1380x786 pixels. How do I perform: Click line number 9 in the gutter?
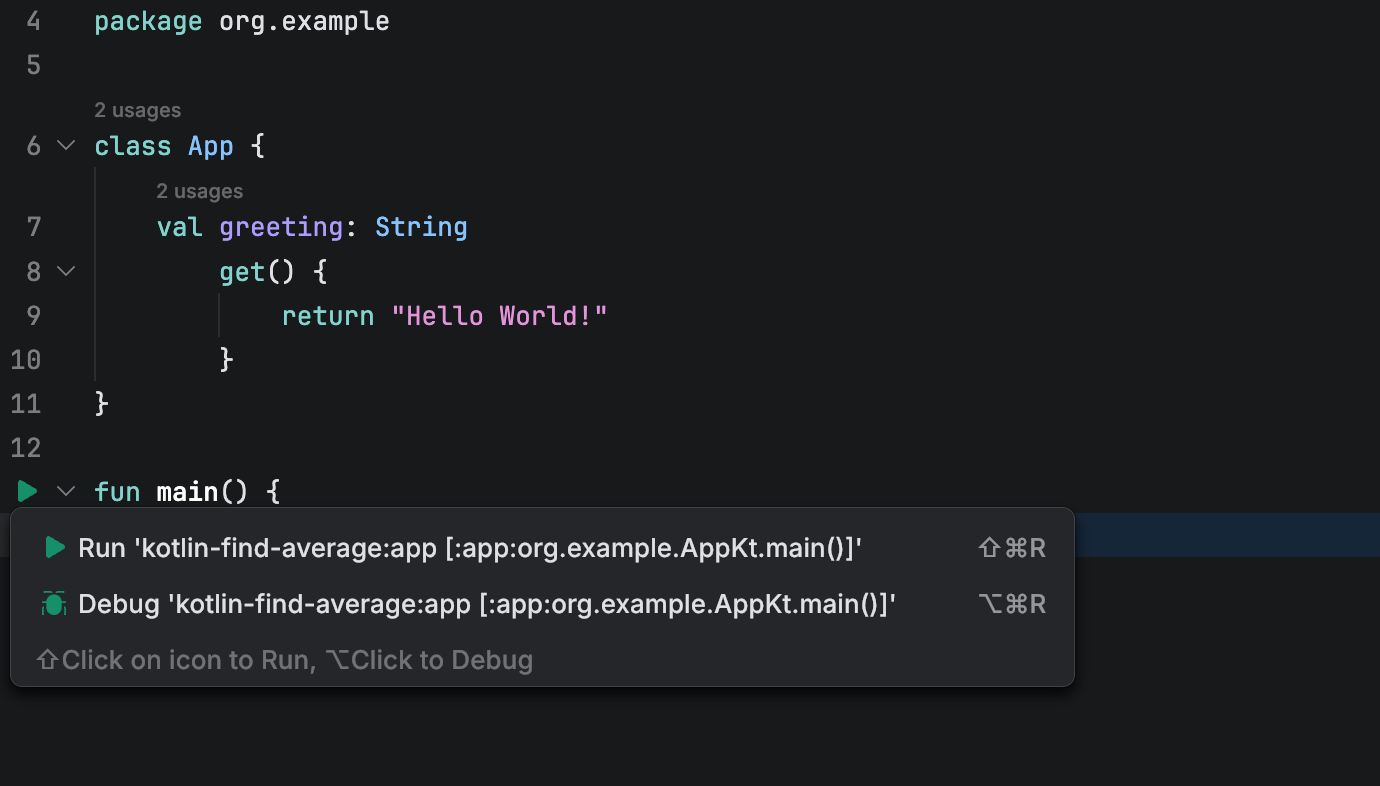pyautogui.click(x=33, y=315)
